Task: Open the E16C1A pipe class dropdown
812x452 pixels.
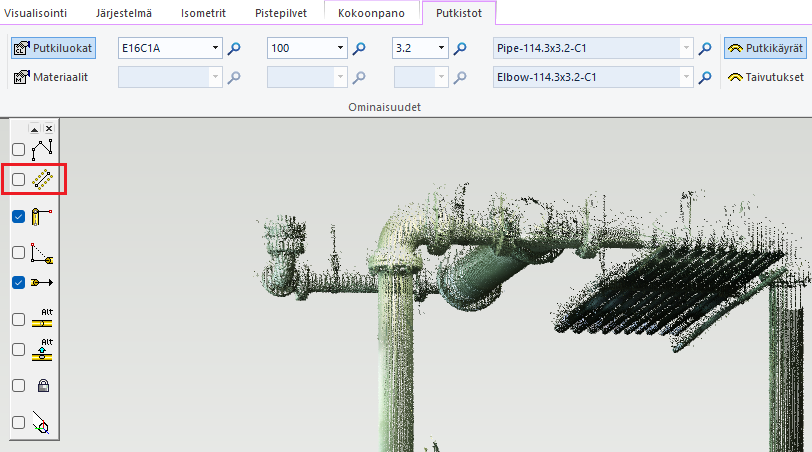Action: (x=216, y=48)
